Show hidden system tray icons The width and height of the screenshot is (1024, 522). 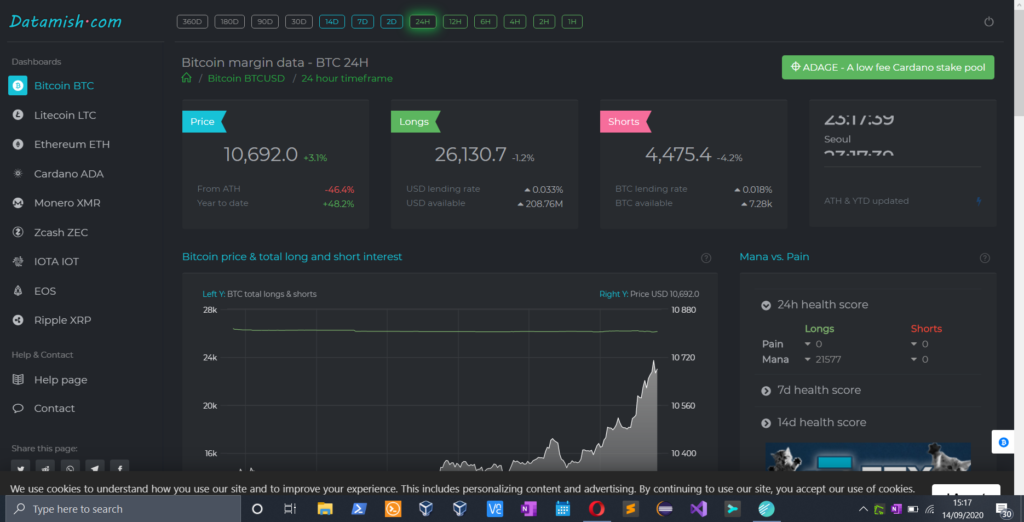[863, 509]
